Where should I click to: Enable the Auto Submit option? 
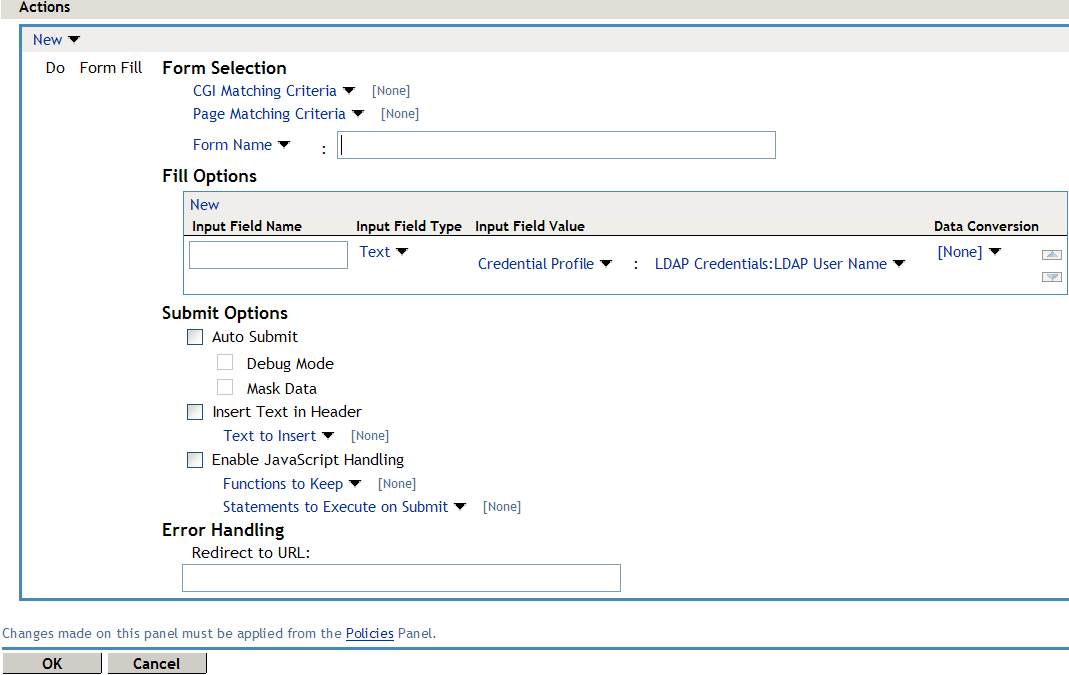(194, 337)
